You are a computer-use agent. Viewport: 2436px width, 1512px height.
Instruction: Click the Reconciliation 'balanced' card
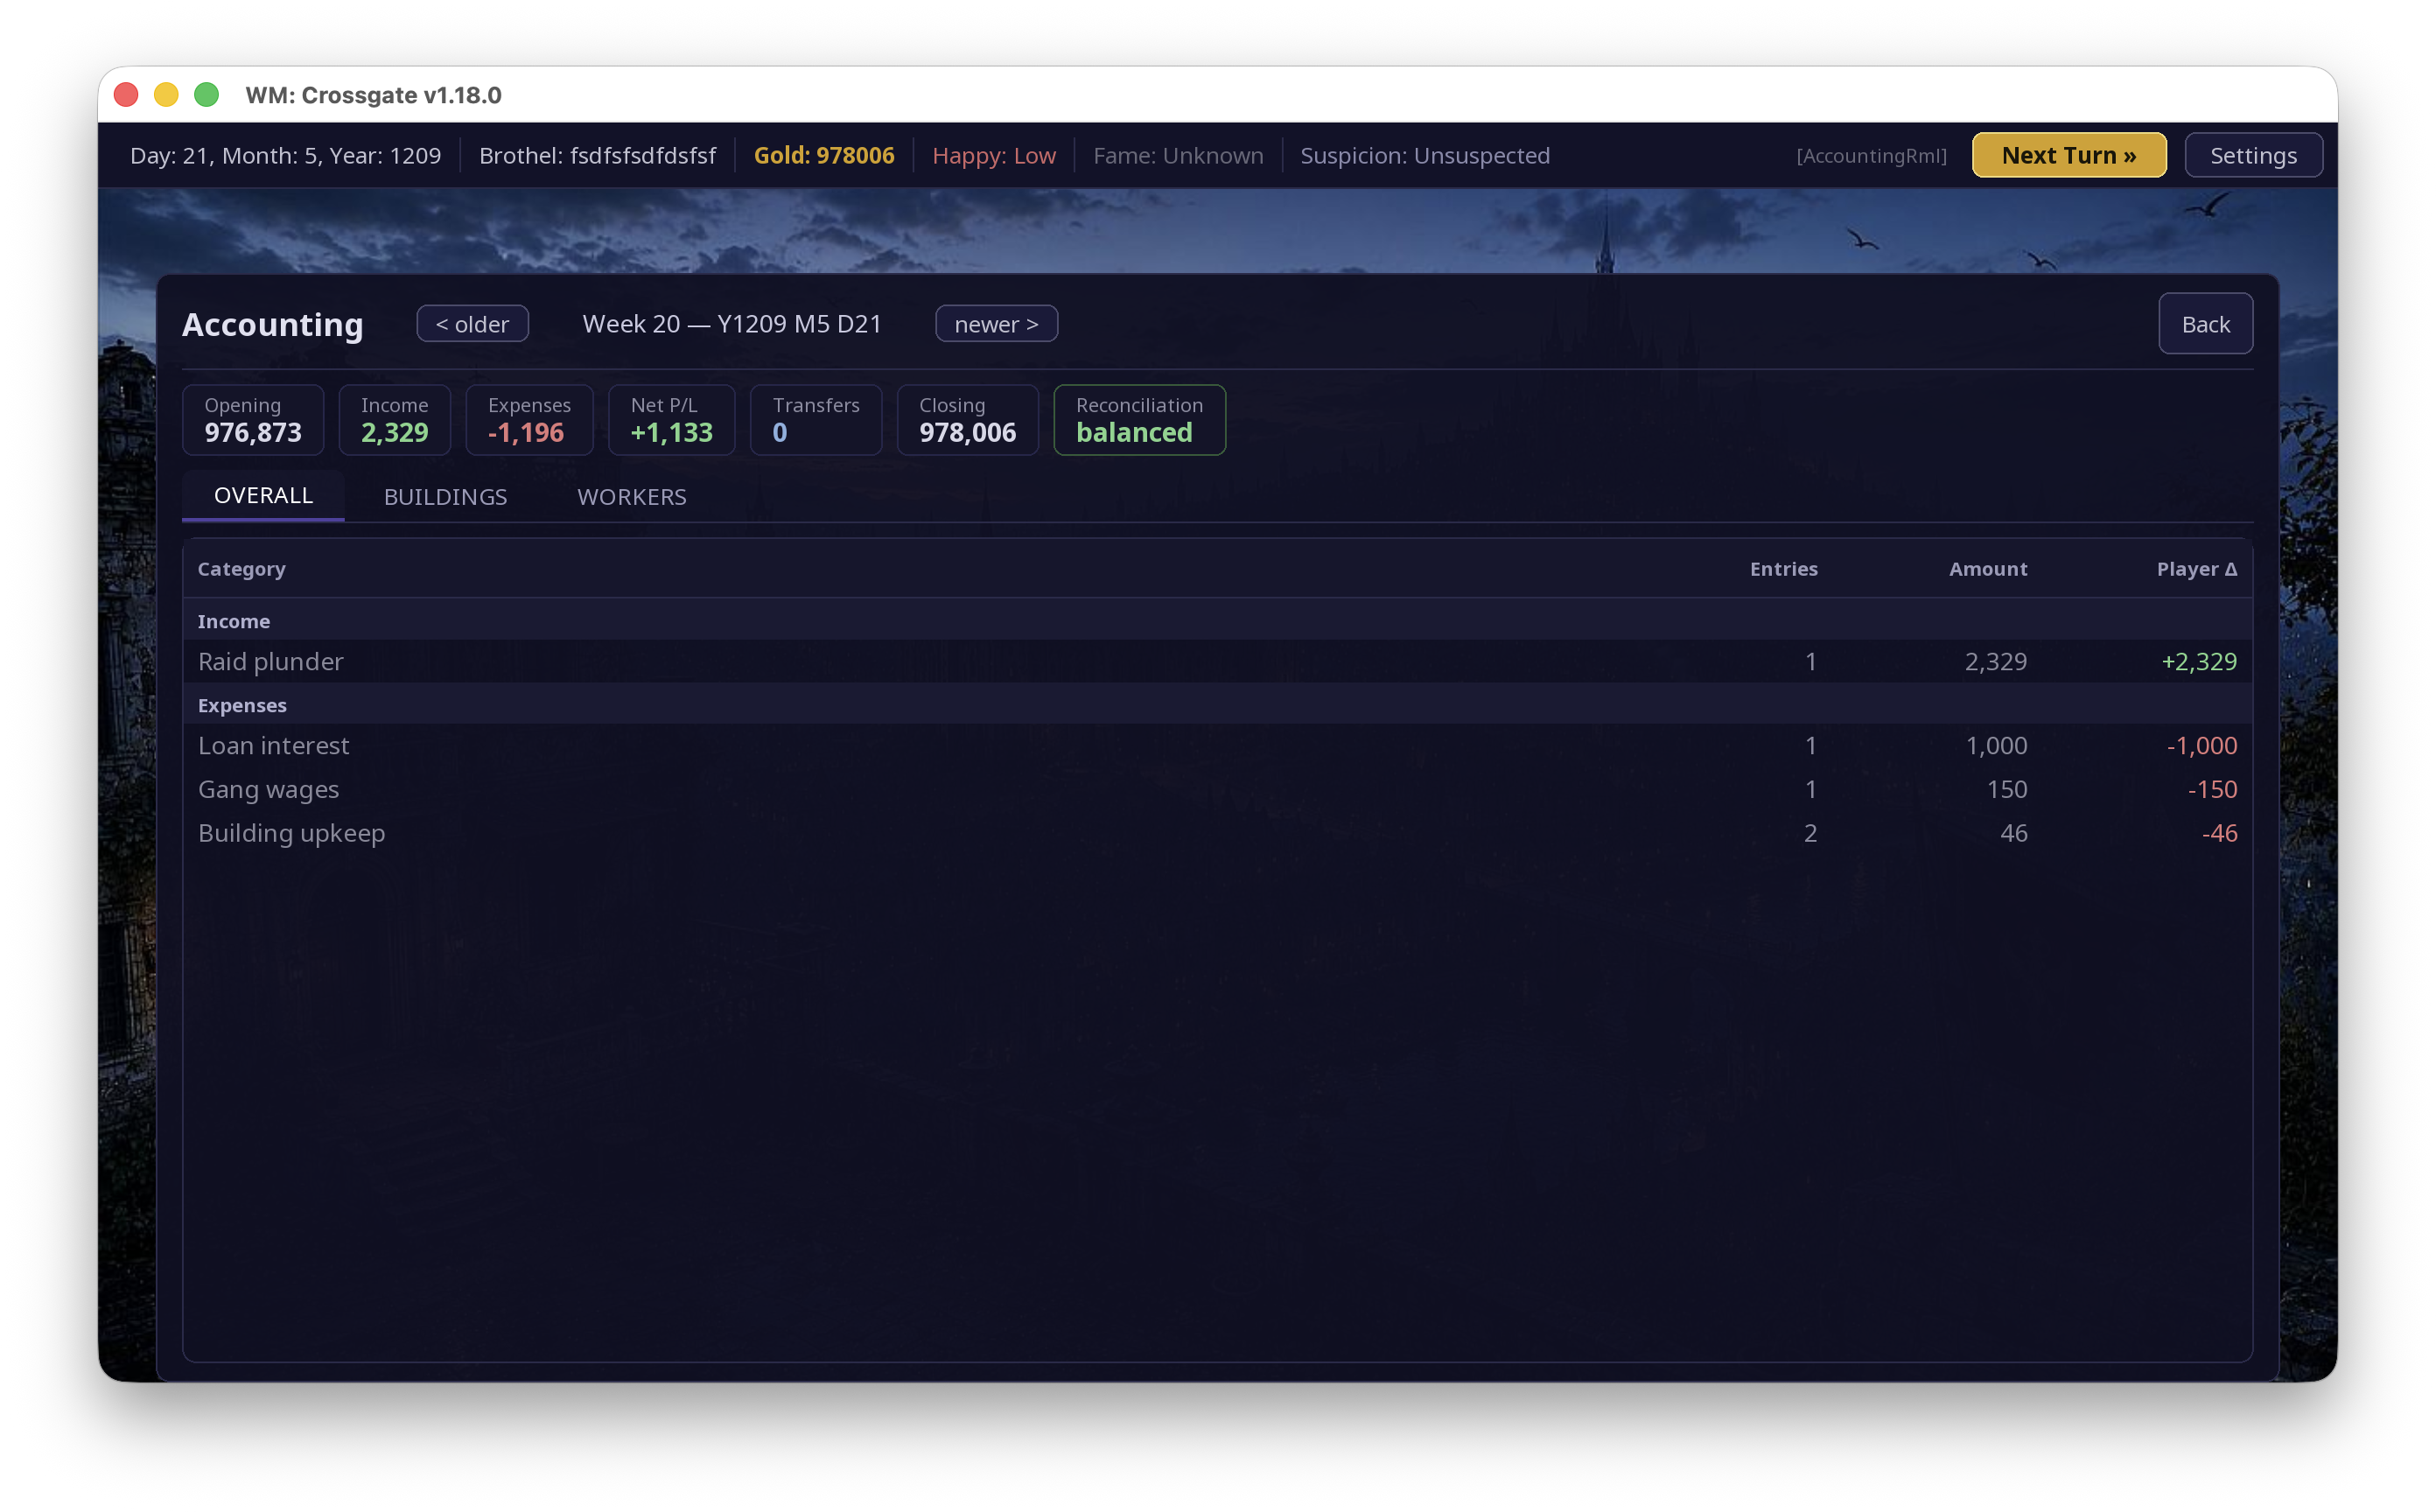tap(1139, 420)
